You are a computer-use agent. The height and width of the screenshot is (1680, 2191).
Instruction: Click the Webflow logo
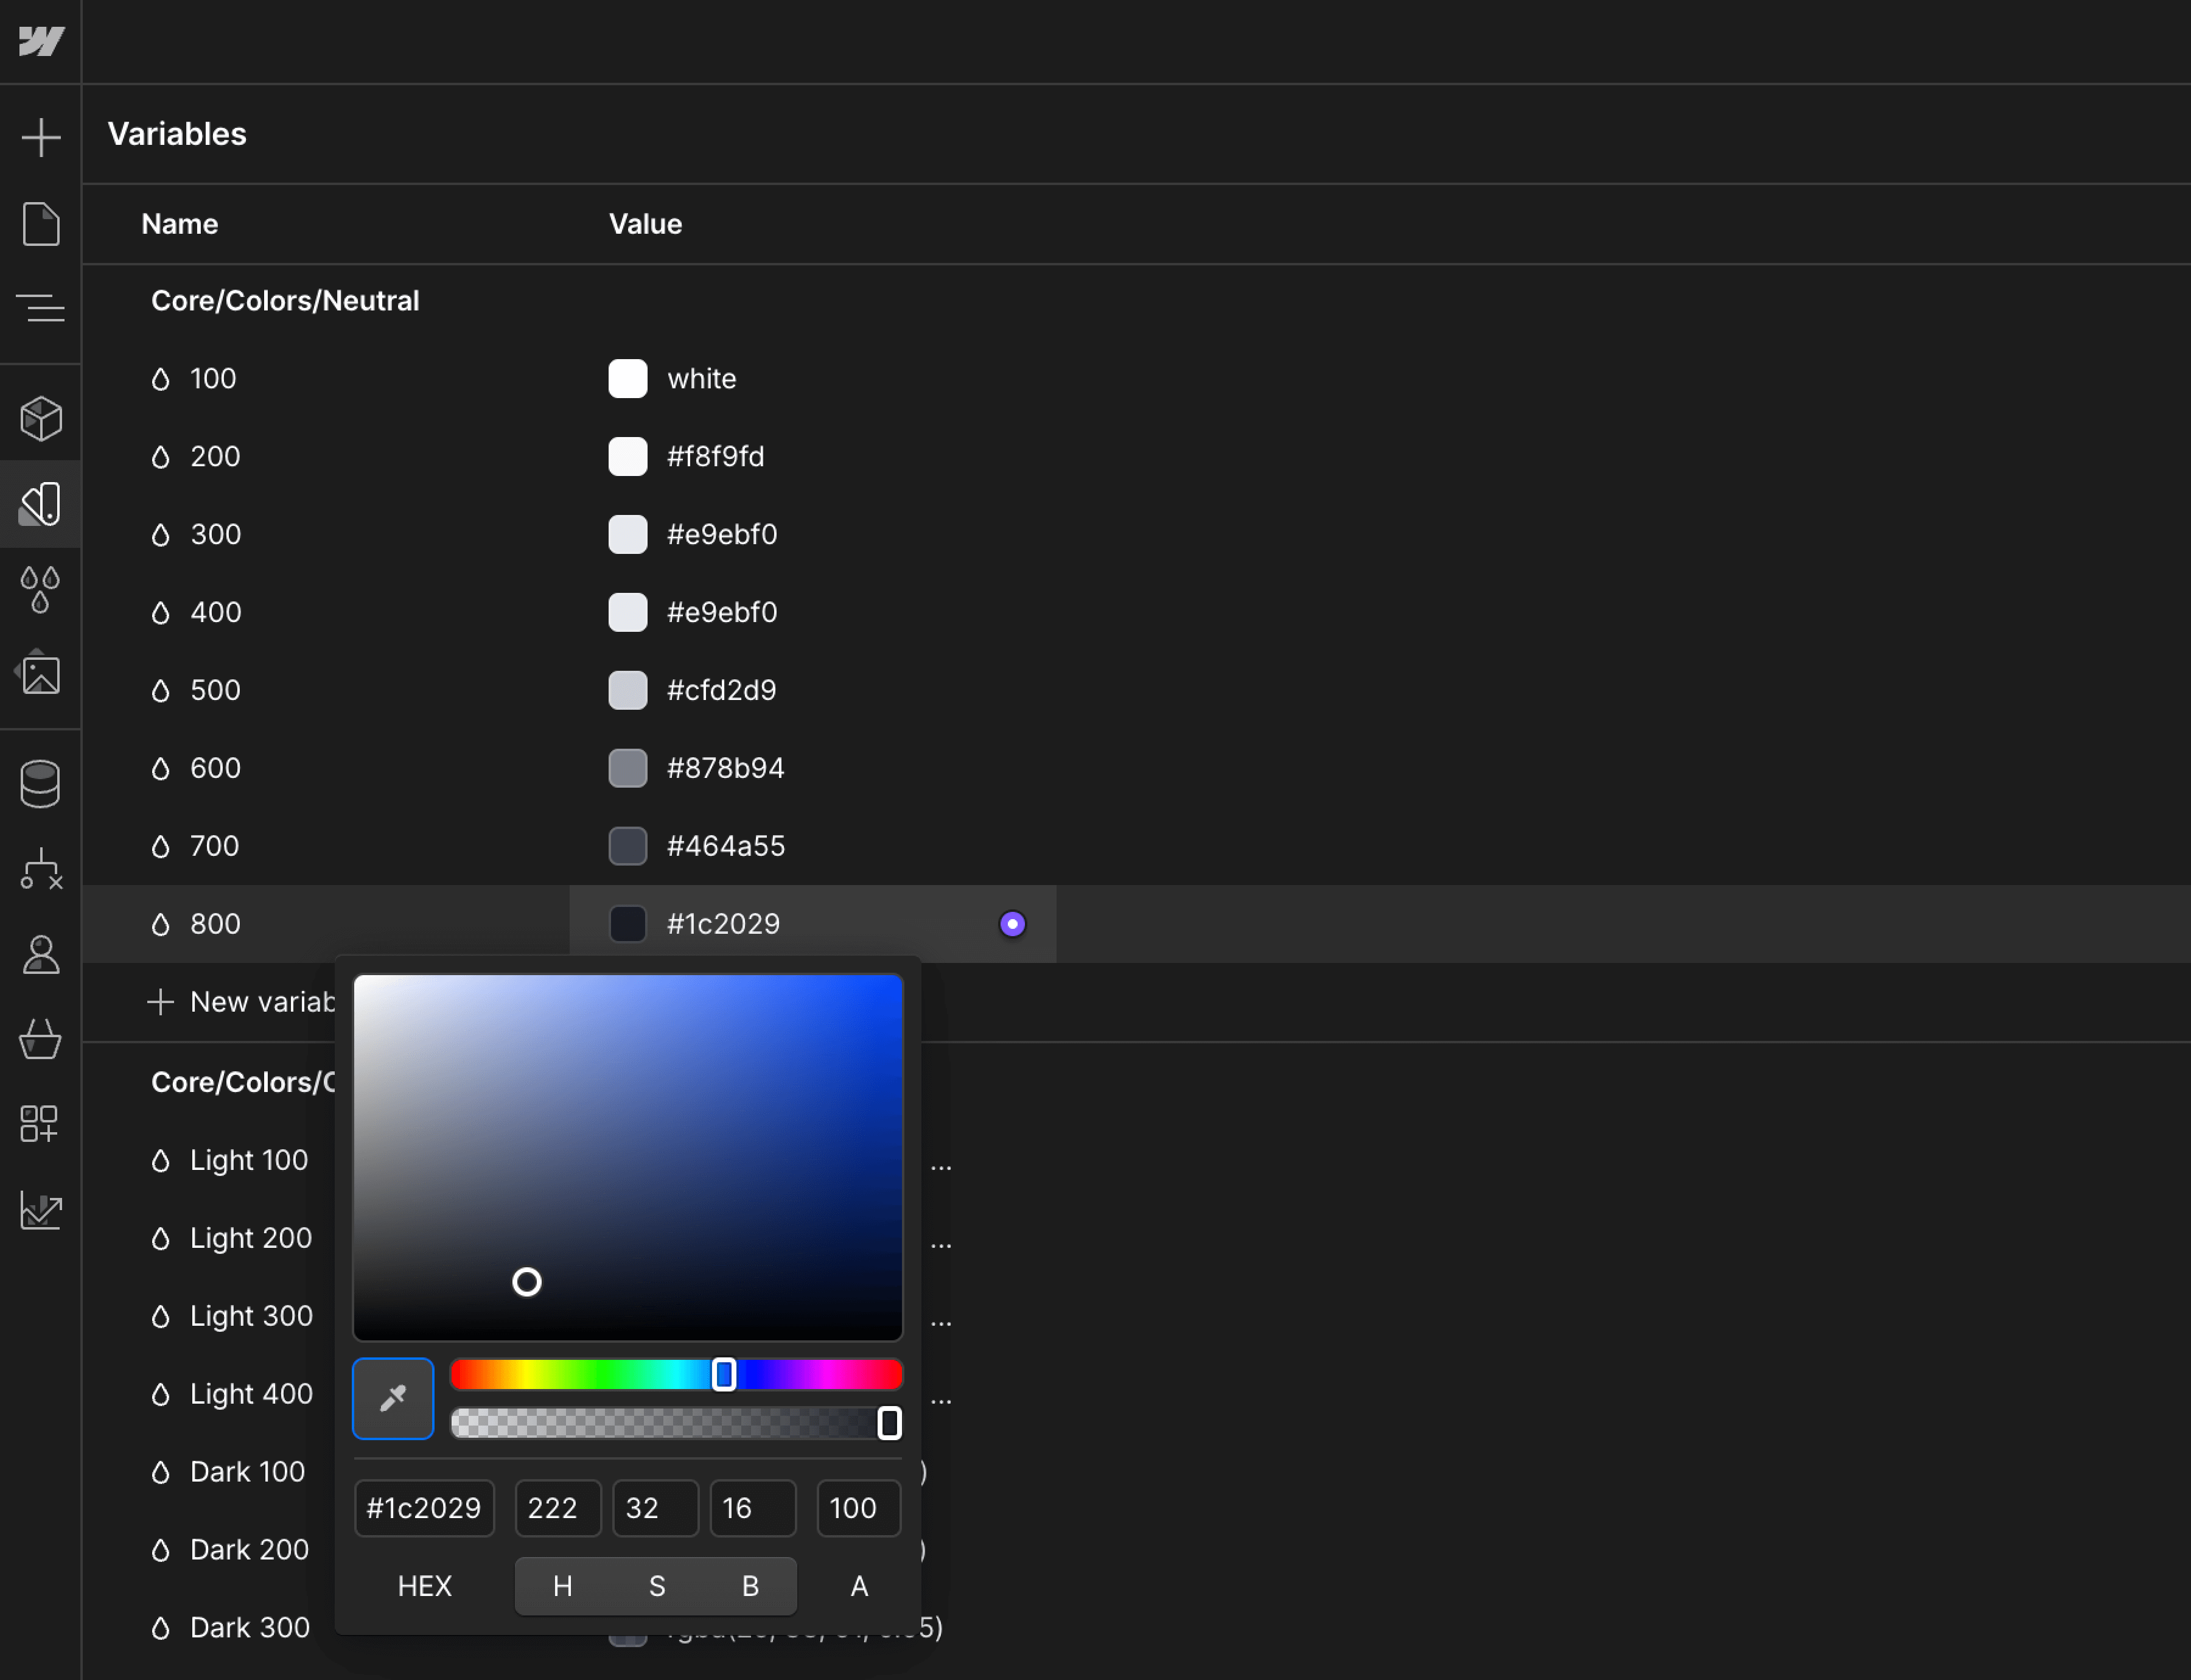point(41,42)
